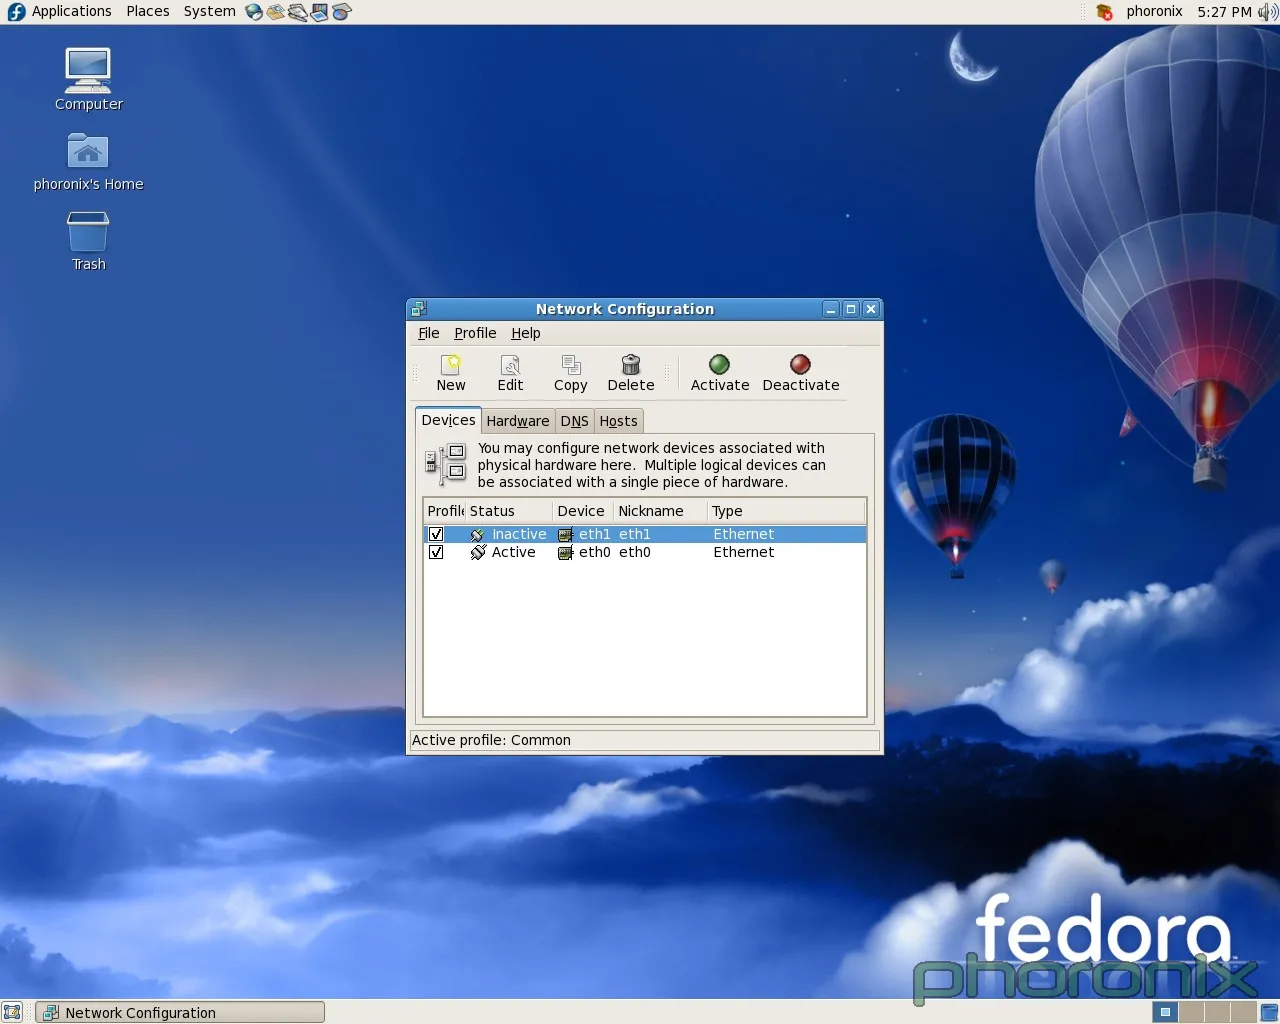
Task: Open Computer desktop icon
Action: 88,79
